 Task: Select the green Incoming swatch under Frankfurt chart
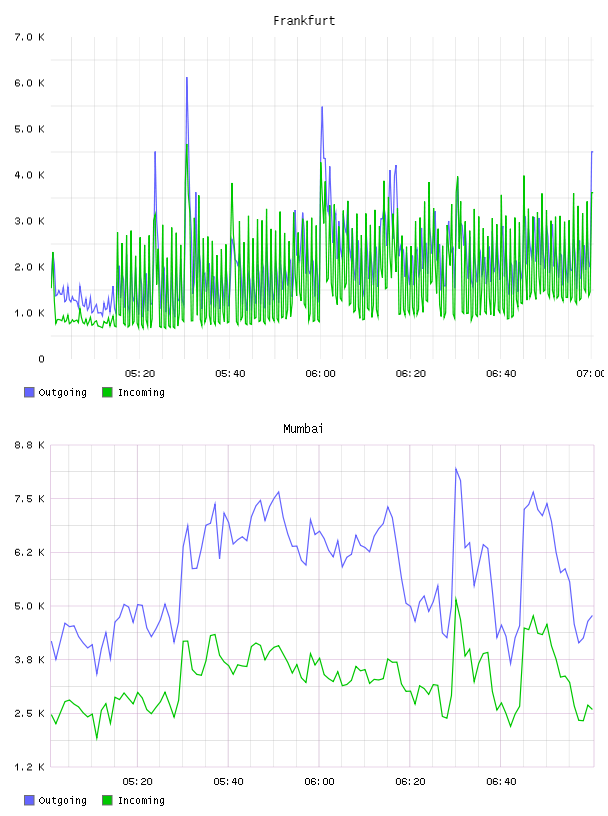tap(107, 392)
